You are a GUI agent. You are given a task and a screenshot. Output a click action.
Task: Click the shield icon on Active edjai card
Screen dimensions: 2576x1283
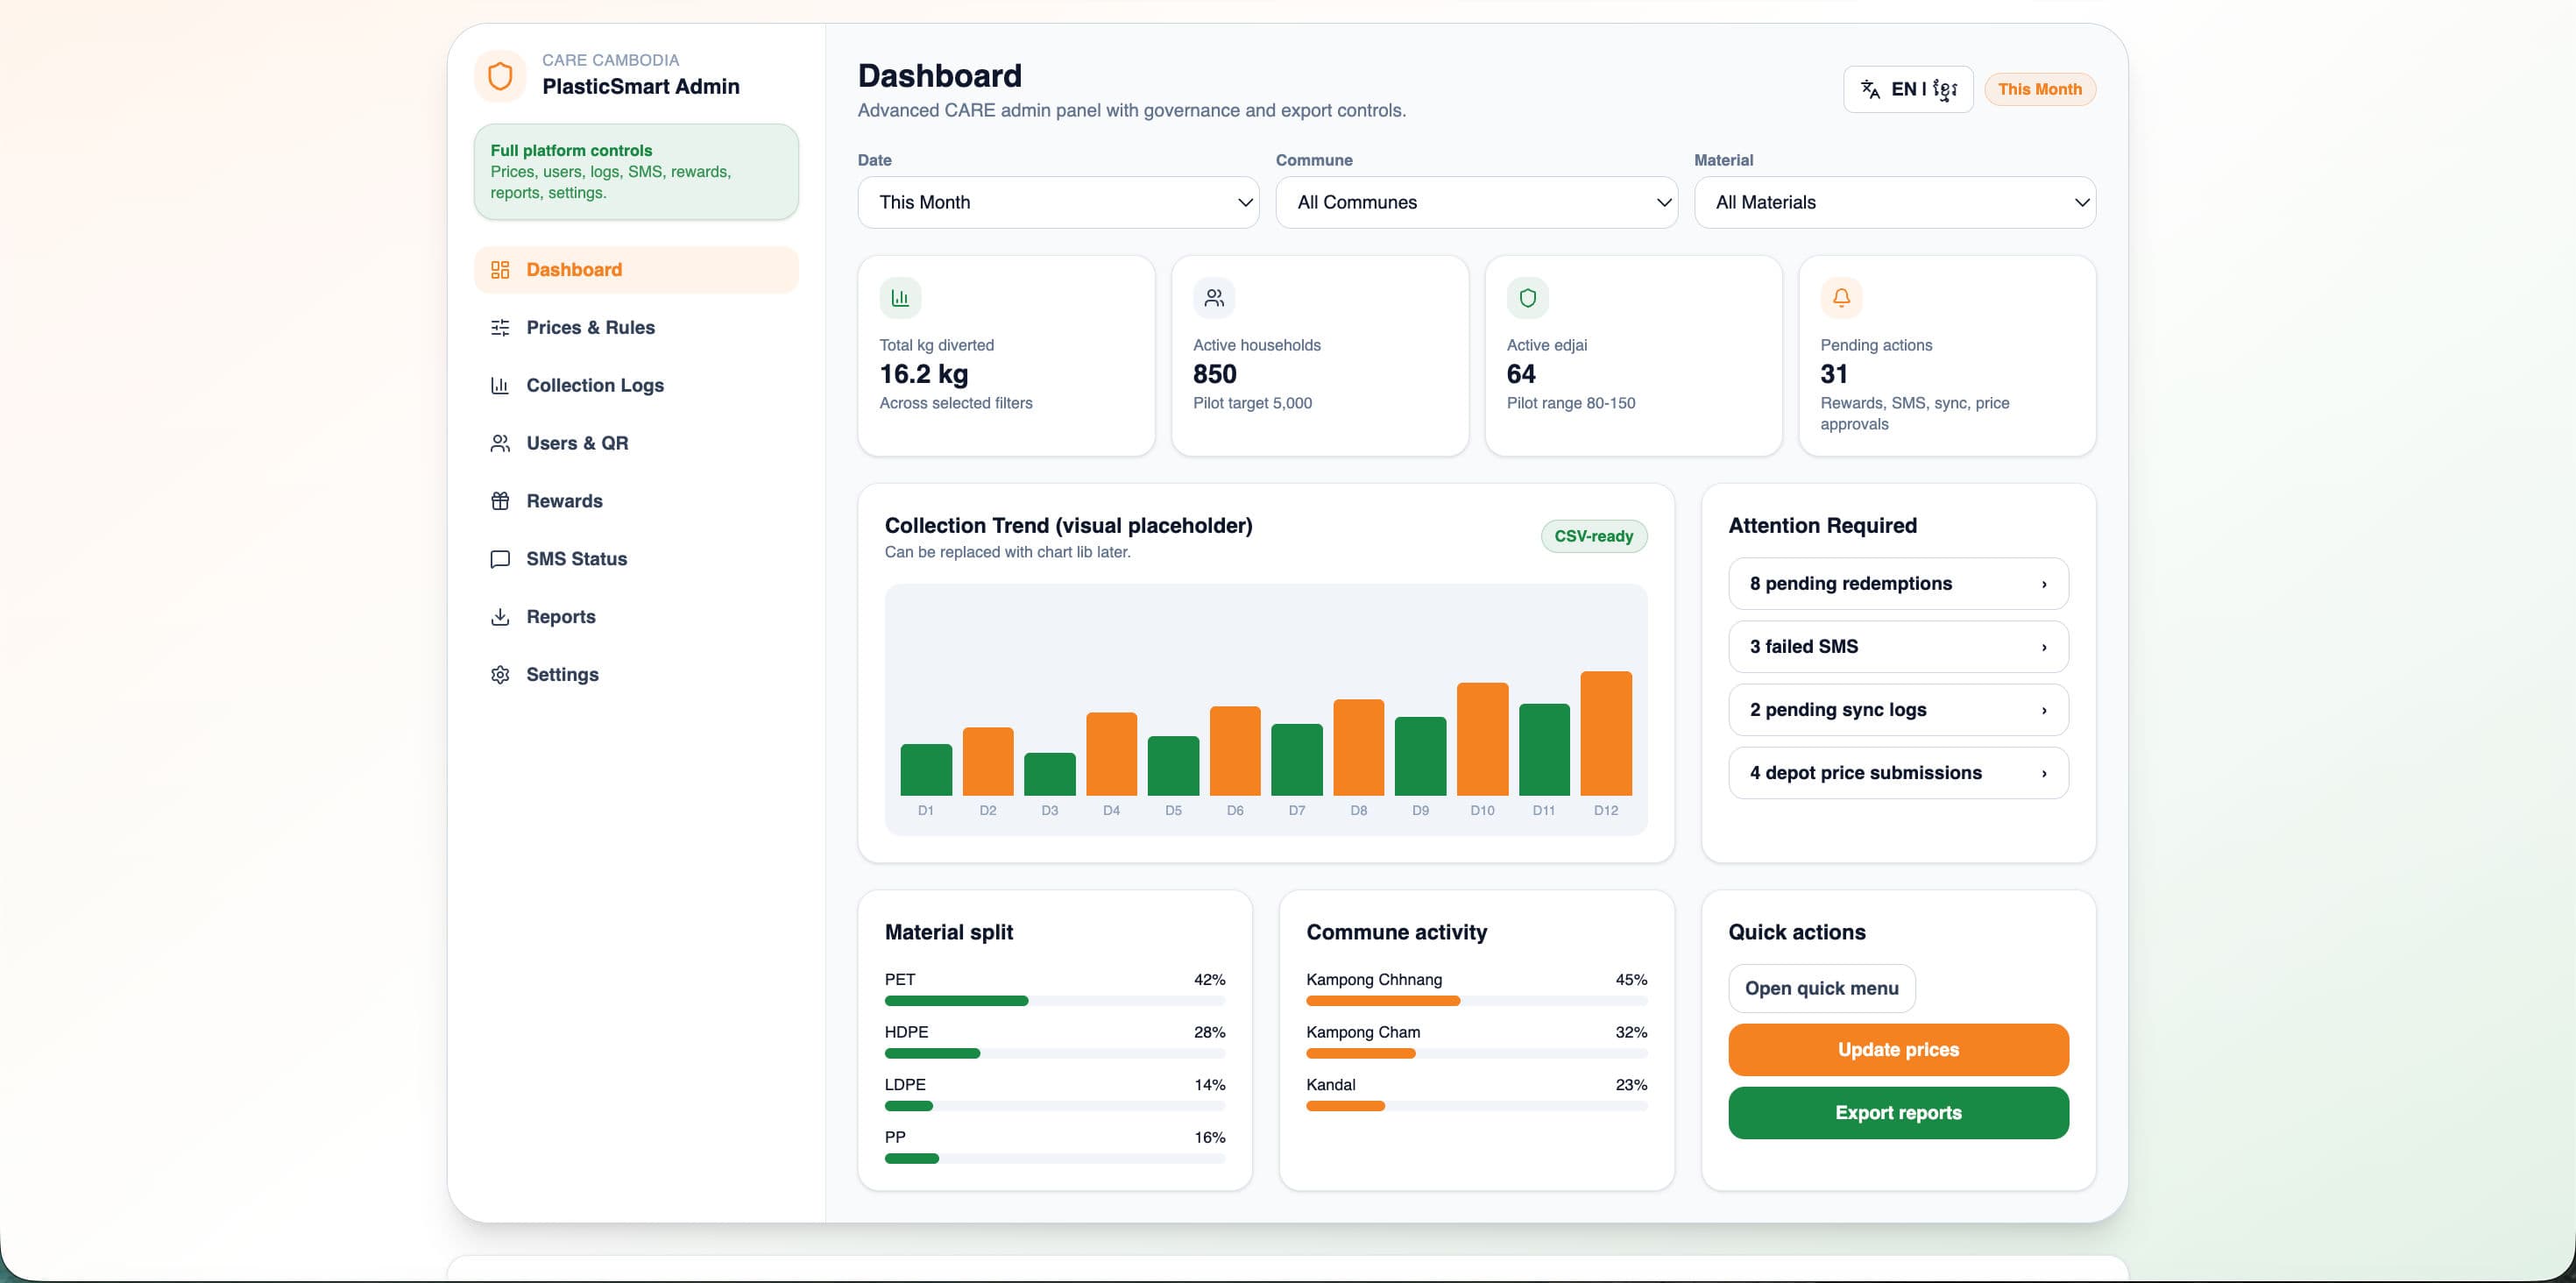pyautogui.click(x=1527, y=298)
